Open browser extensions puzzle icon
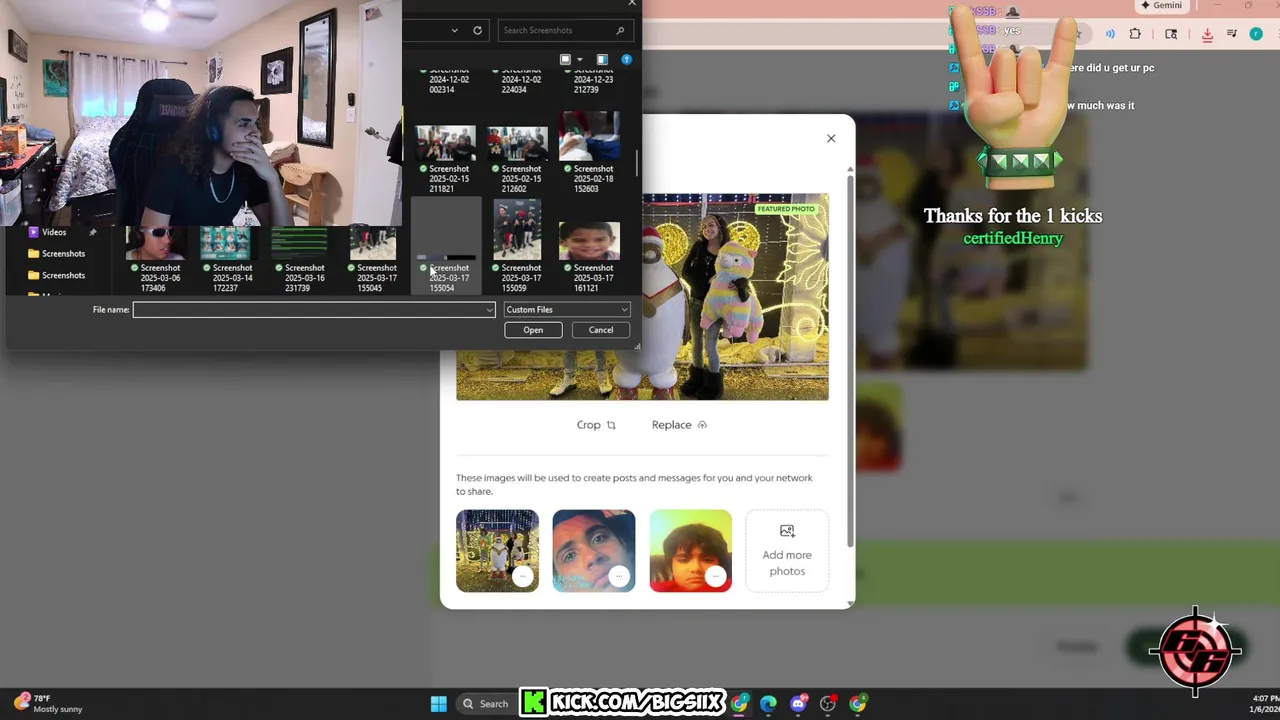 [1135, 34]
